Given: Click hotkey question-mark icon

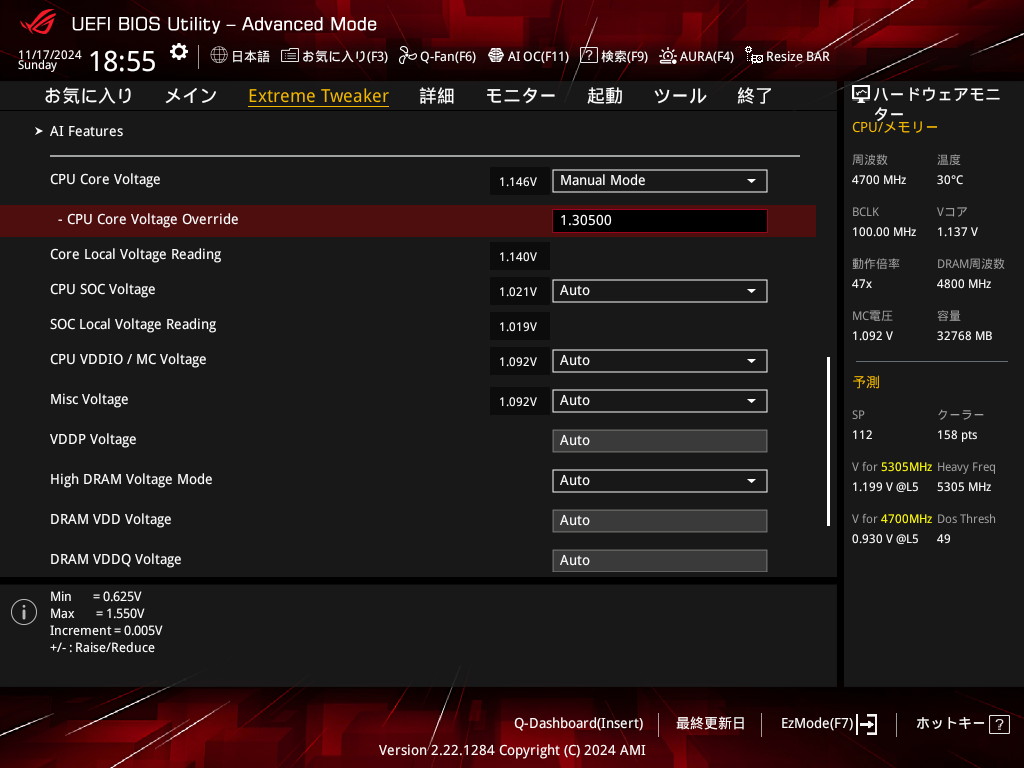Looking at the screenshot, I should pos(999,724).
